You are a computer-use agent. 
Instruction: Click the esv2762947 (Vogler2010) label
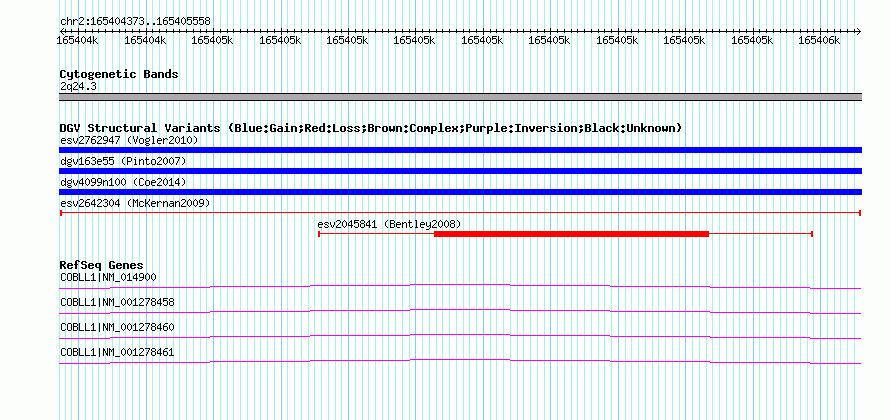pos(129,140)
